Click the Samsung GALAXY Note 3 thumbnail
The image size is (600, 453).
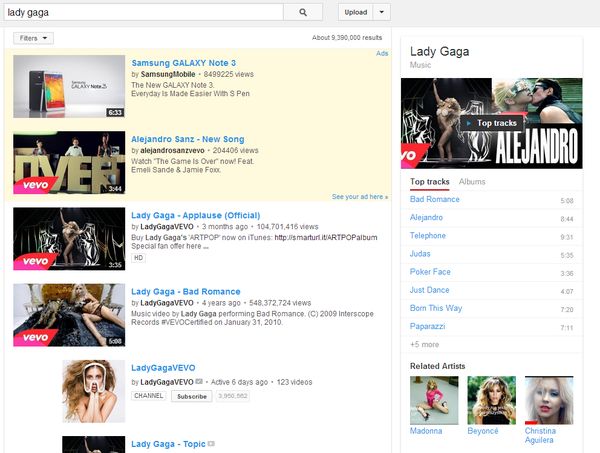[x=69, y=86]
